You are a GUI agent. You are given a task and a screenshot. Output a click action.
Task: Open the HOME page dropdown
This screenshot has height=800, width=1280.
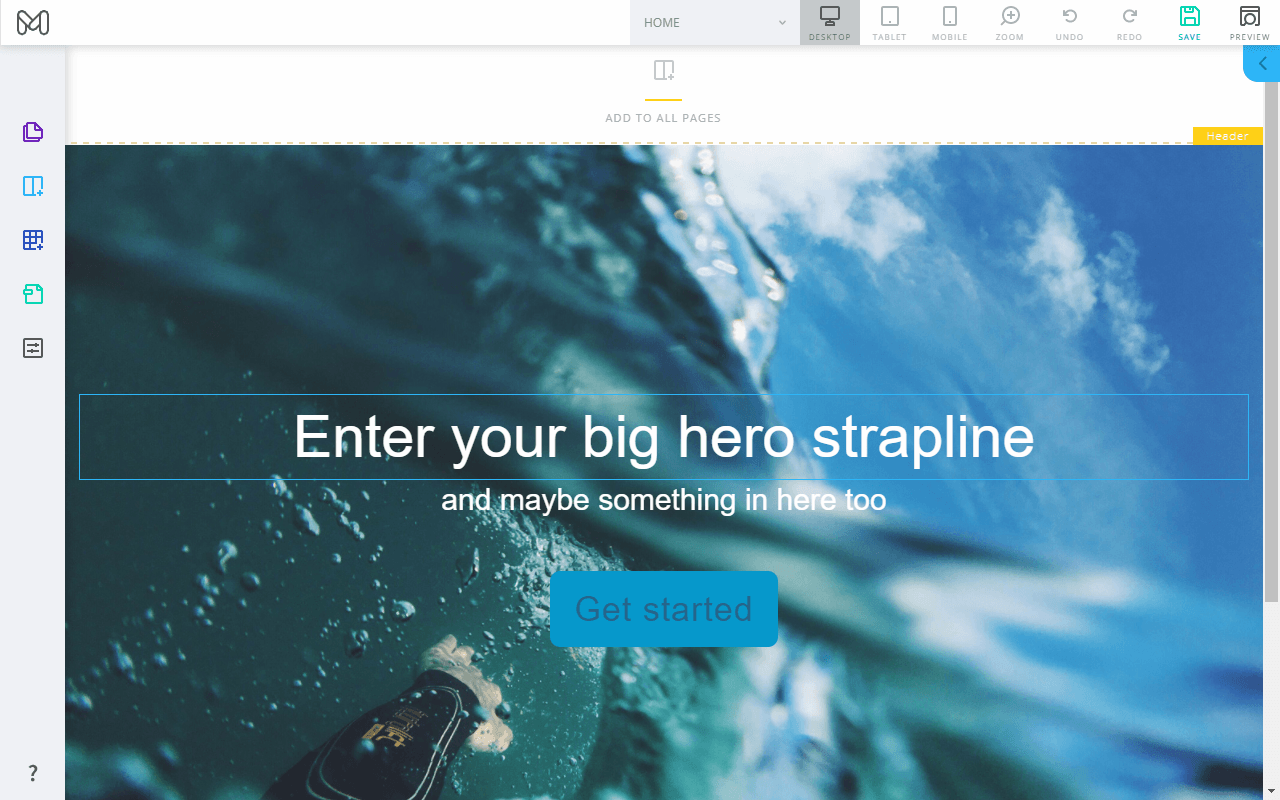[715, 23]
